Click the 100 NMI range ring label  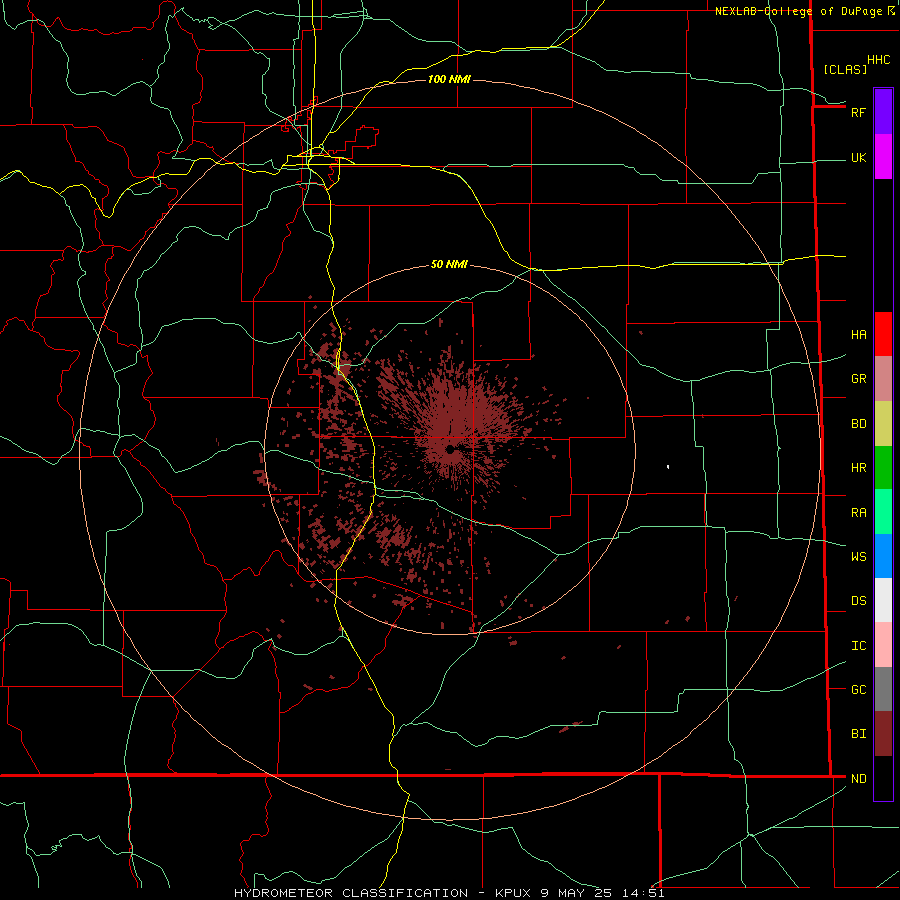click(449, 79)
